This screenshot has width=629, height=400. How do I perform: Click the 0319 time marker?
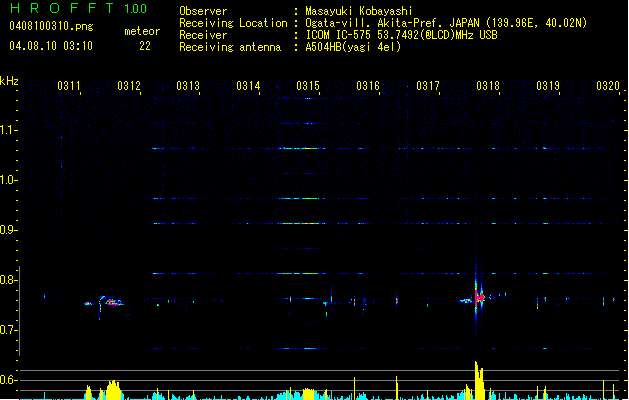(x=548, y=86)
